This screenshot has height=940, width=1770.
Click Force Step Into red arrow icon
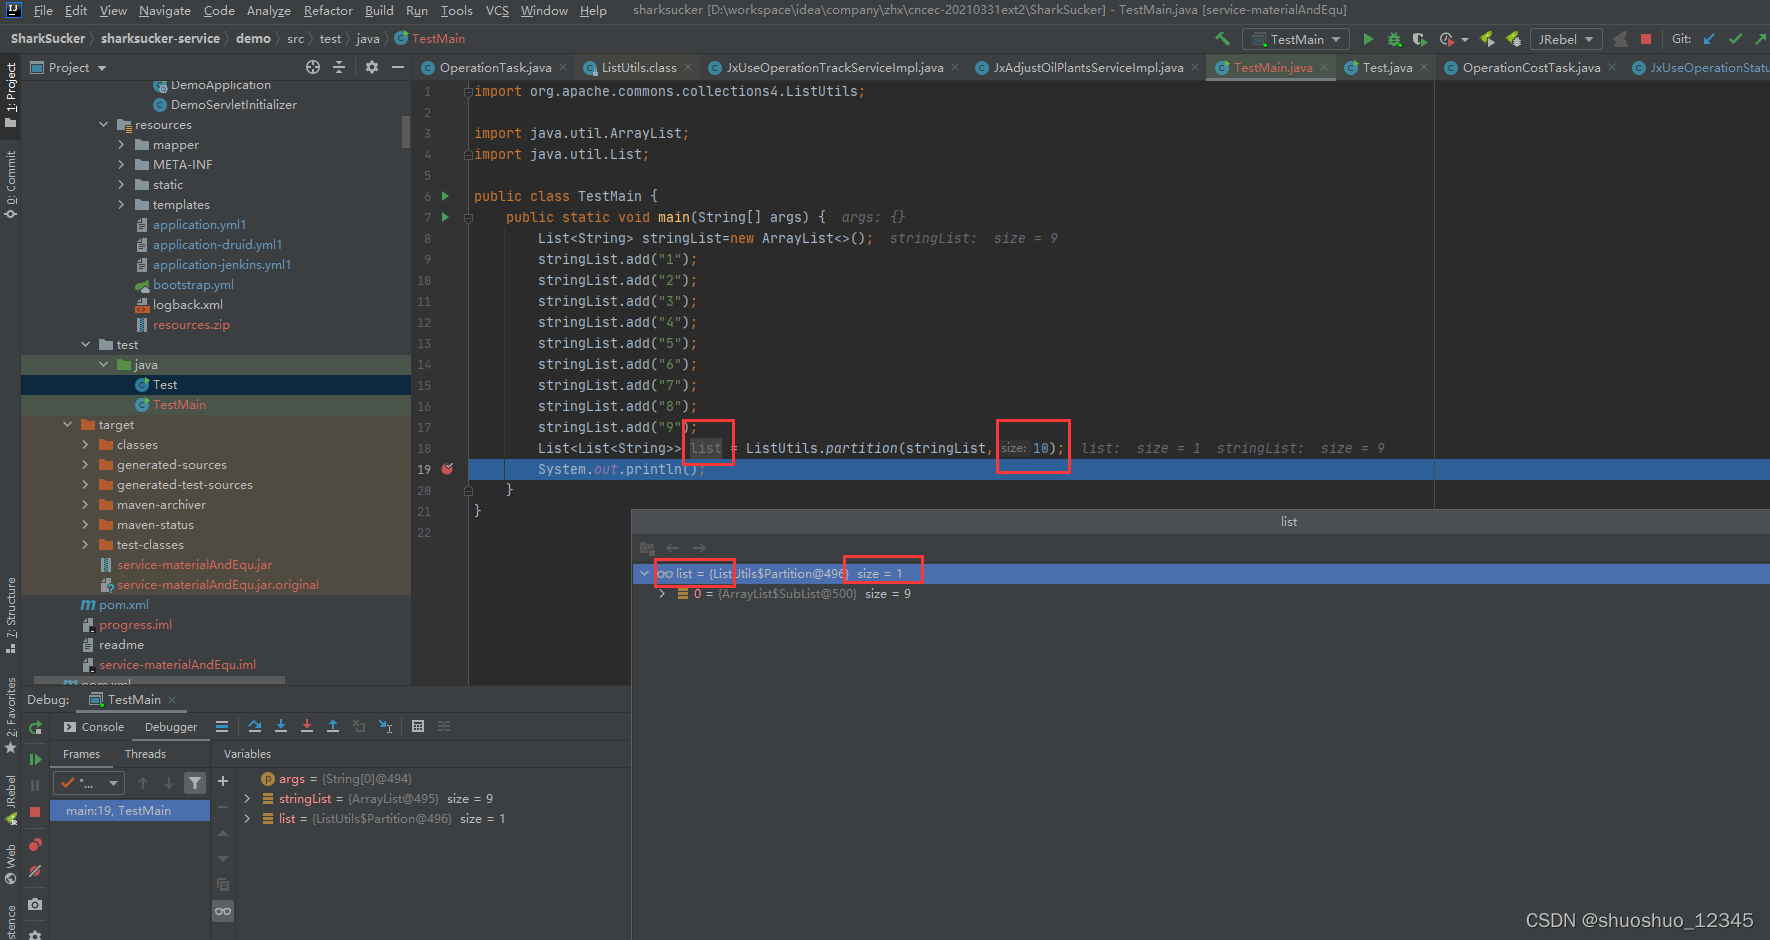pos(307,726)
